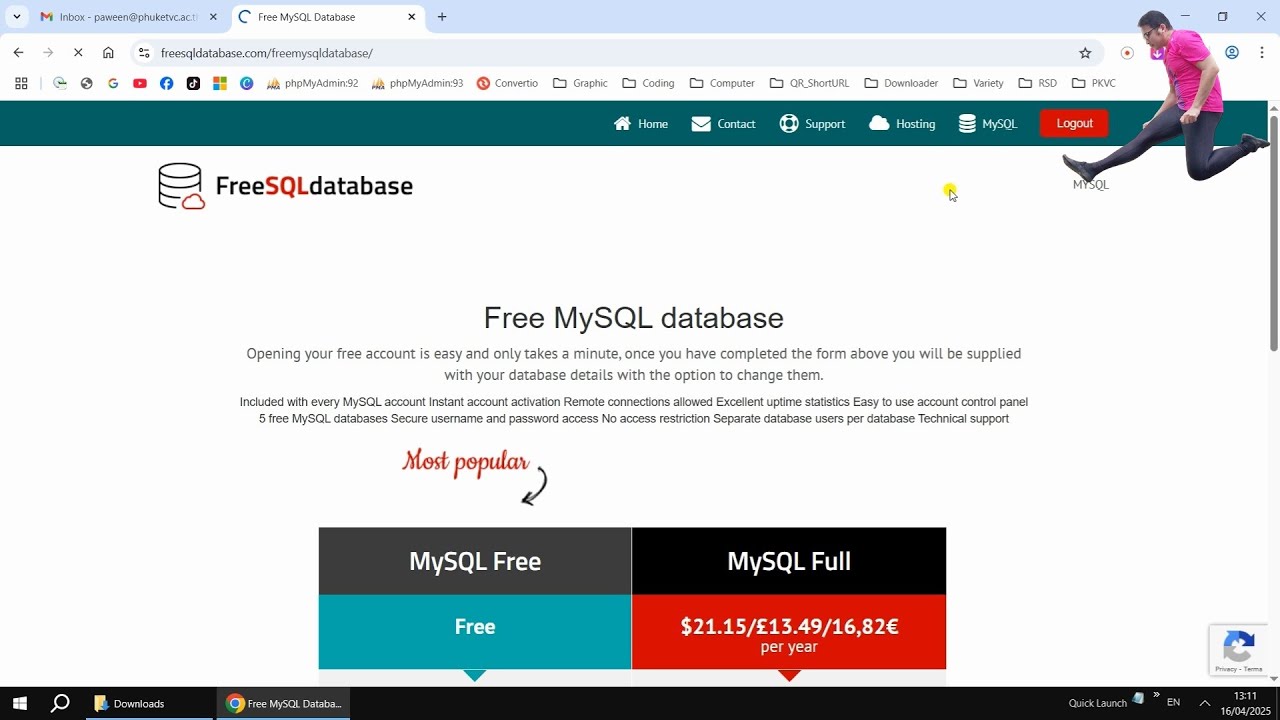Click the Quick Launch item icon in taskbar
This screenshot has height=720, width=1280.
click(x=1138, y=698)
